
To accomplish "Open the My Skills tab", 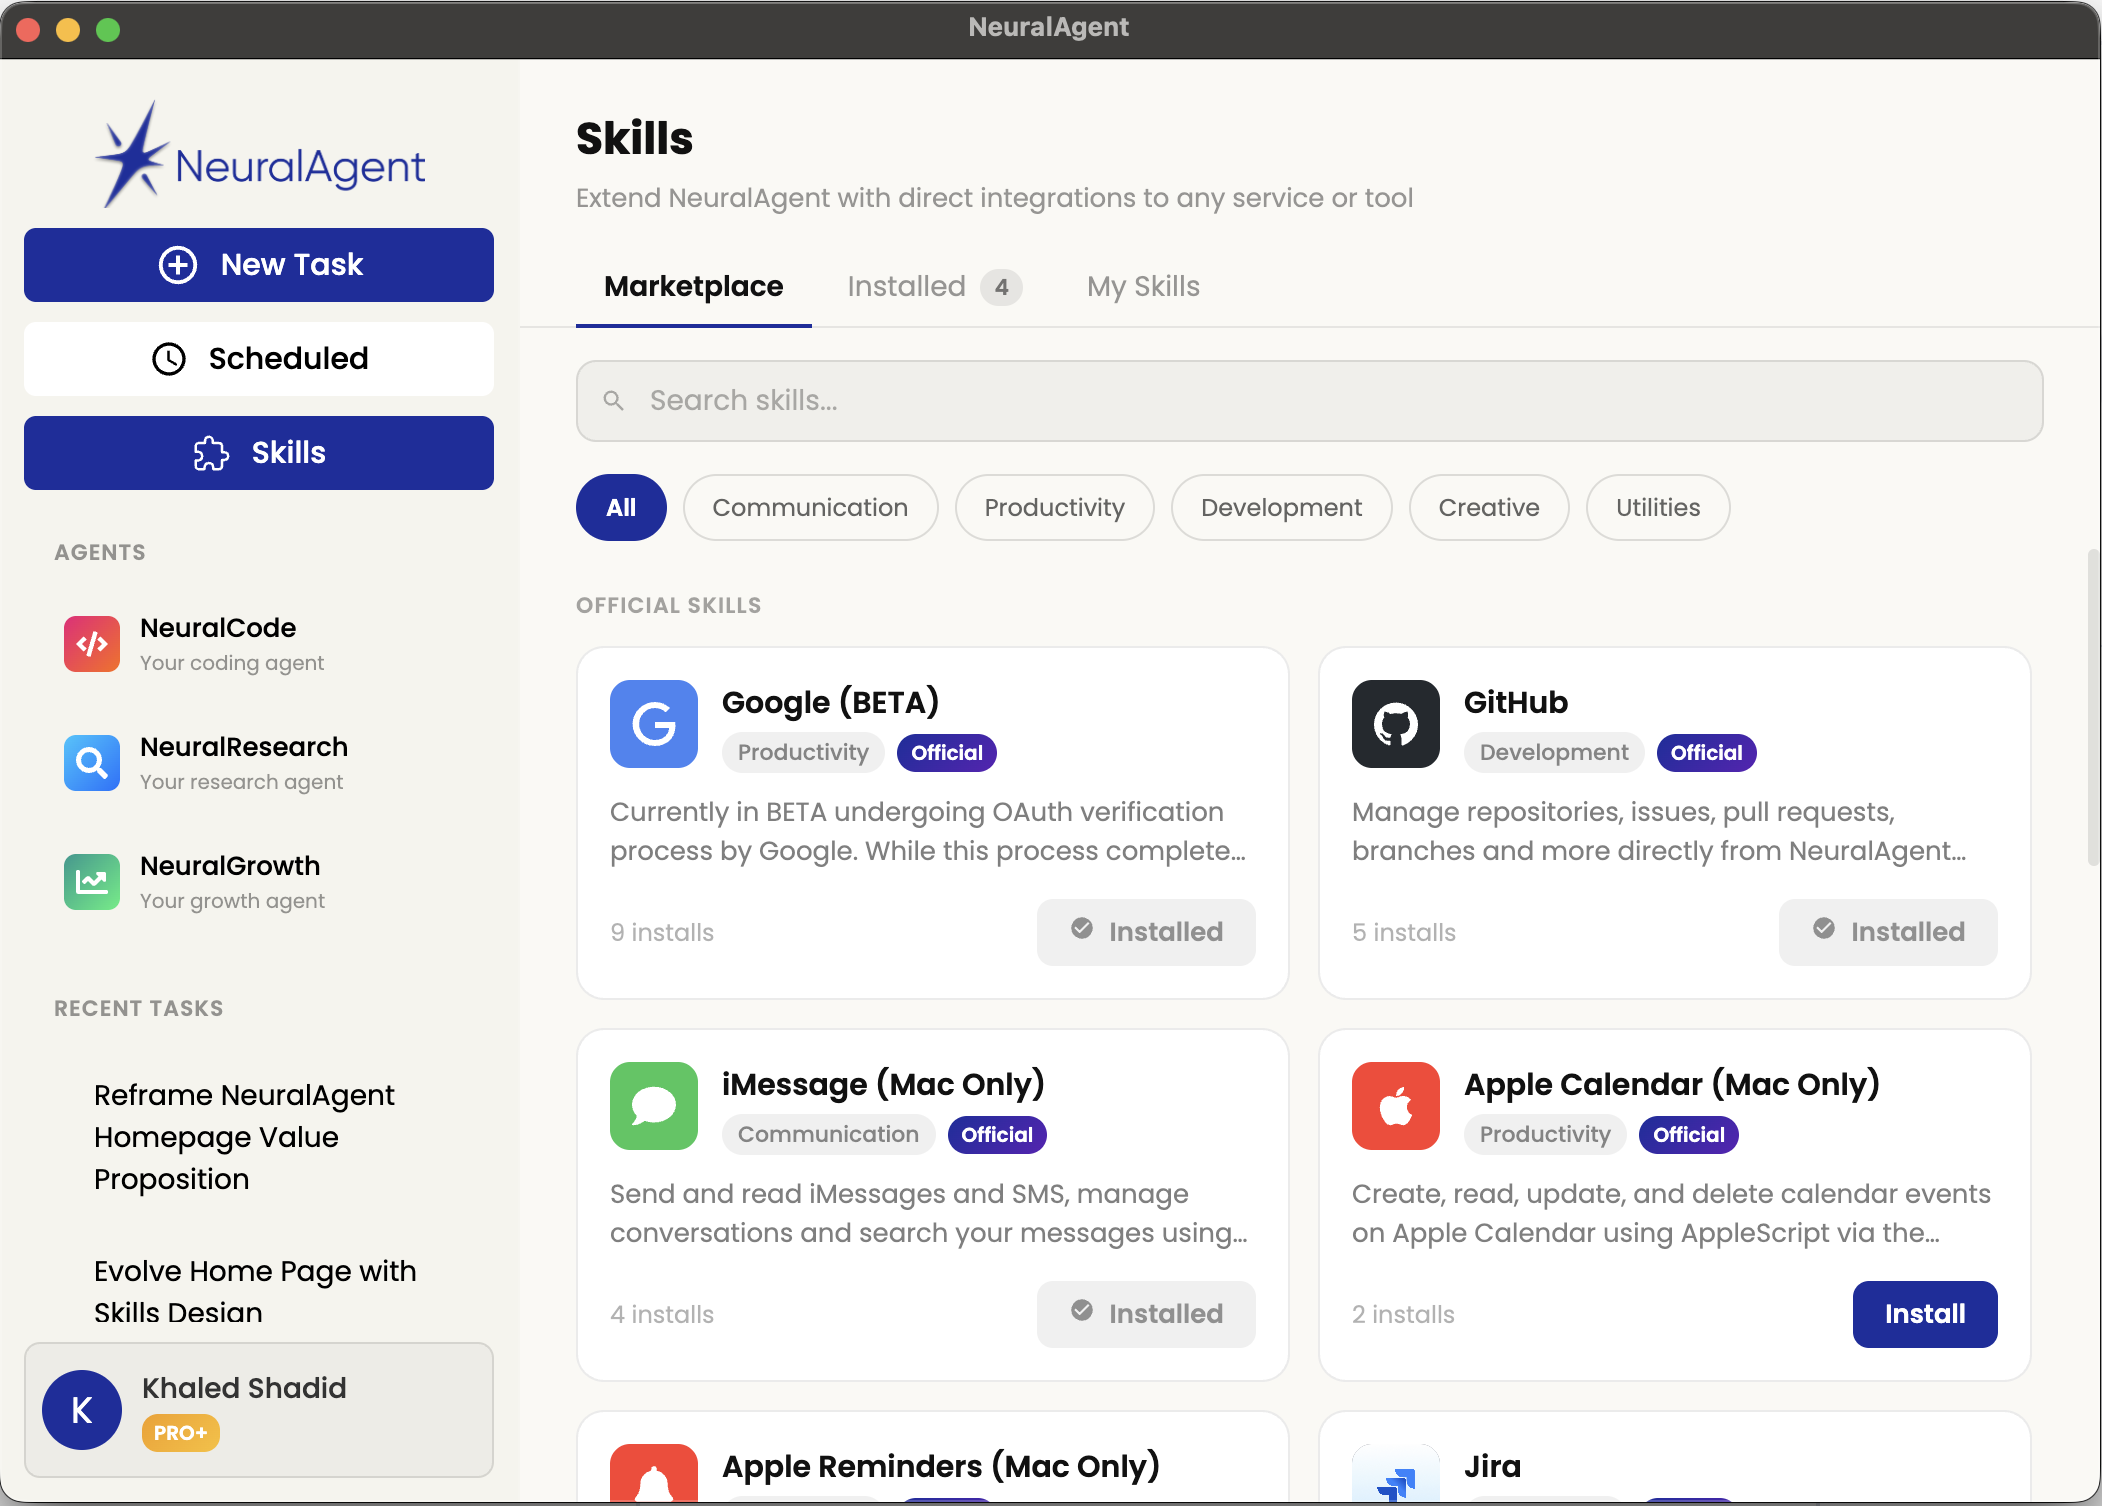I will point(1143,287).
